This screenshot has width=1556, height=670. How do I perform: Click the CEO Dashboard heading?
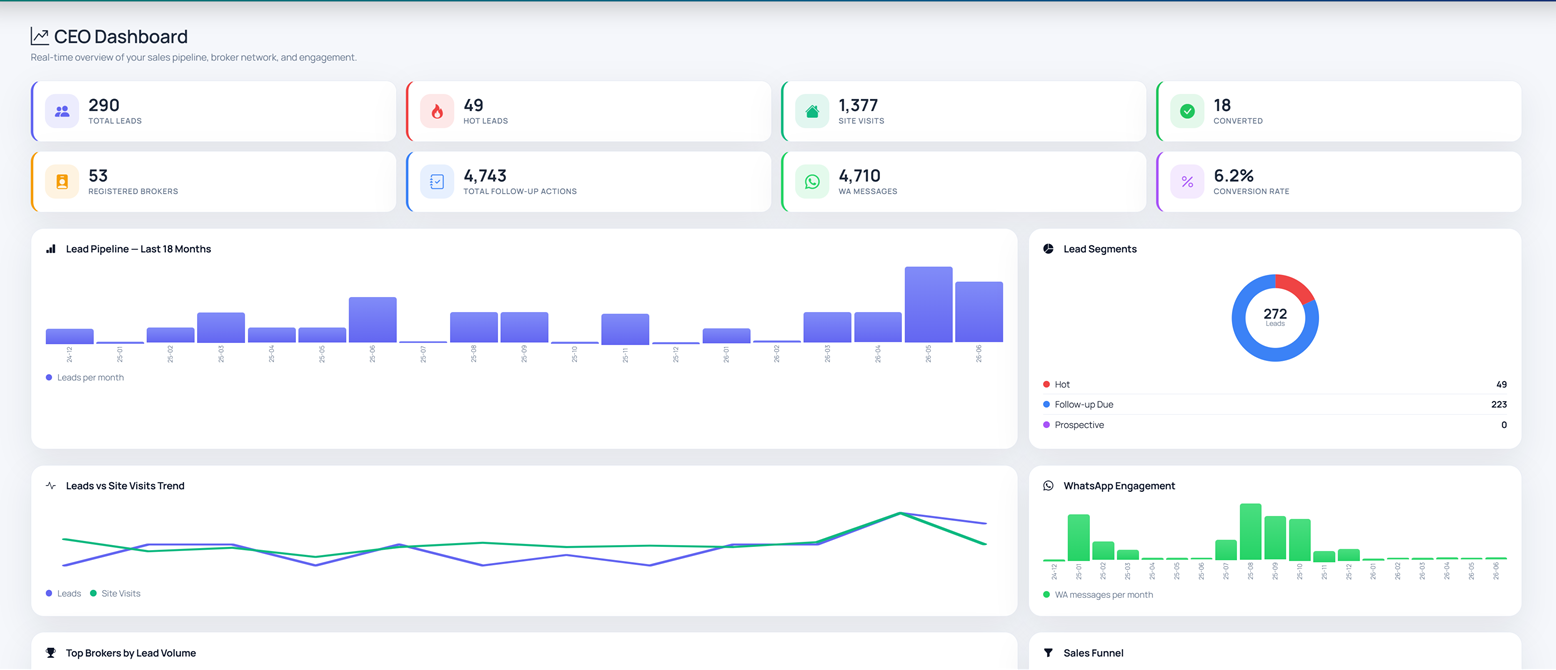click(121, 37)
